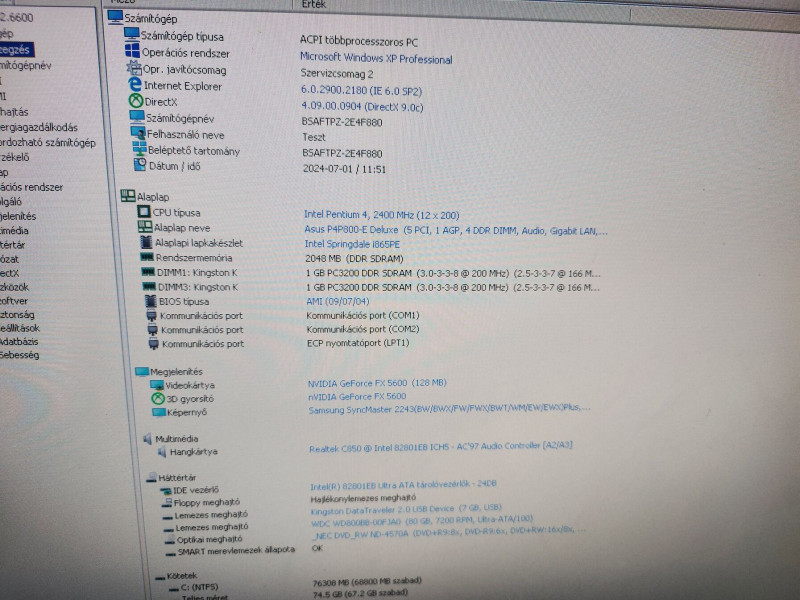The width and height of the screenshot is (800, 600).
Task: Click the BSAFTPZ-2E4F880 computer name value
Action: pos(342,122)
